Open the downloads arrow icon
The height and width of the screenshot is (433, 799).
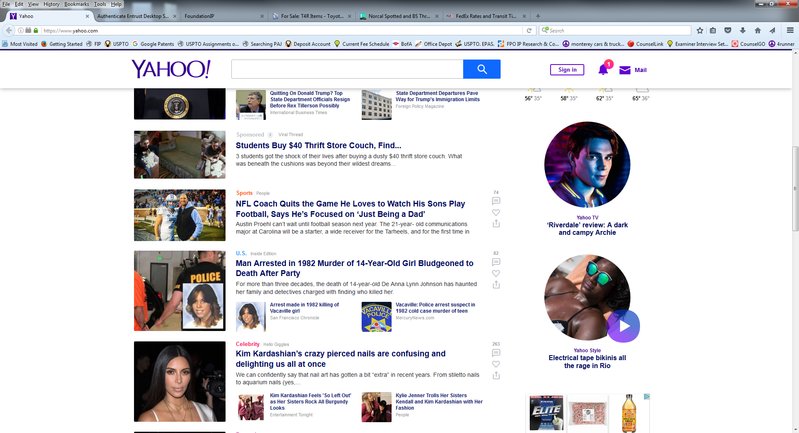742,31
